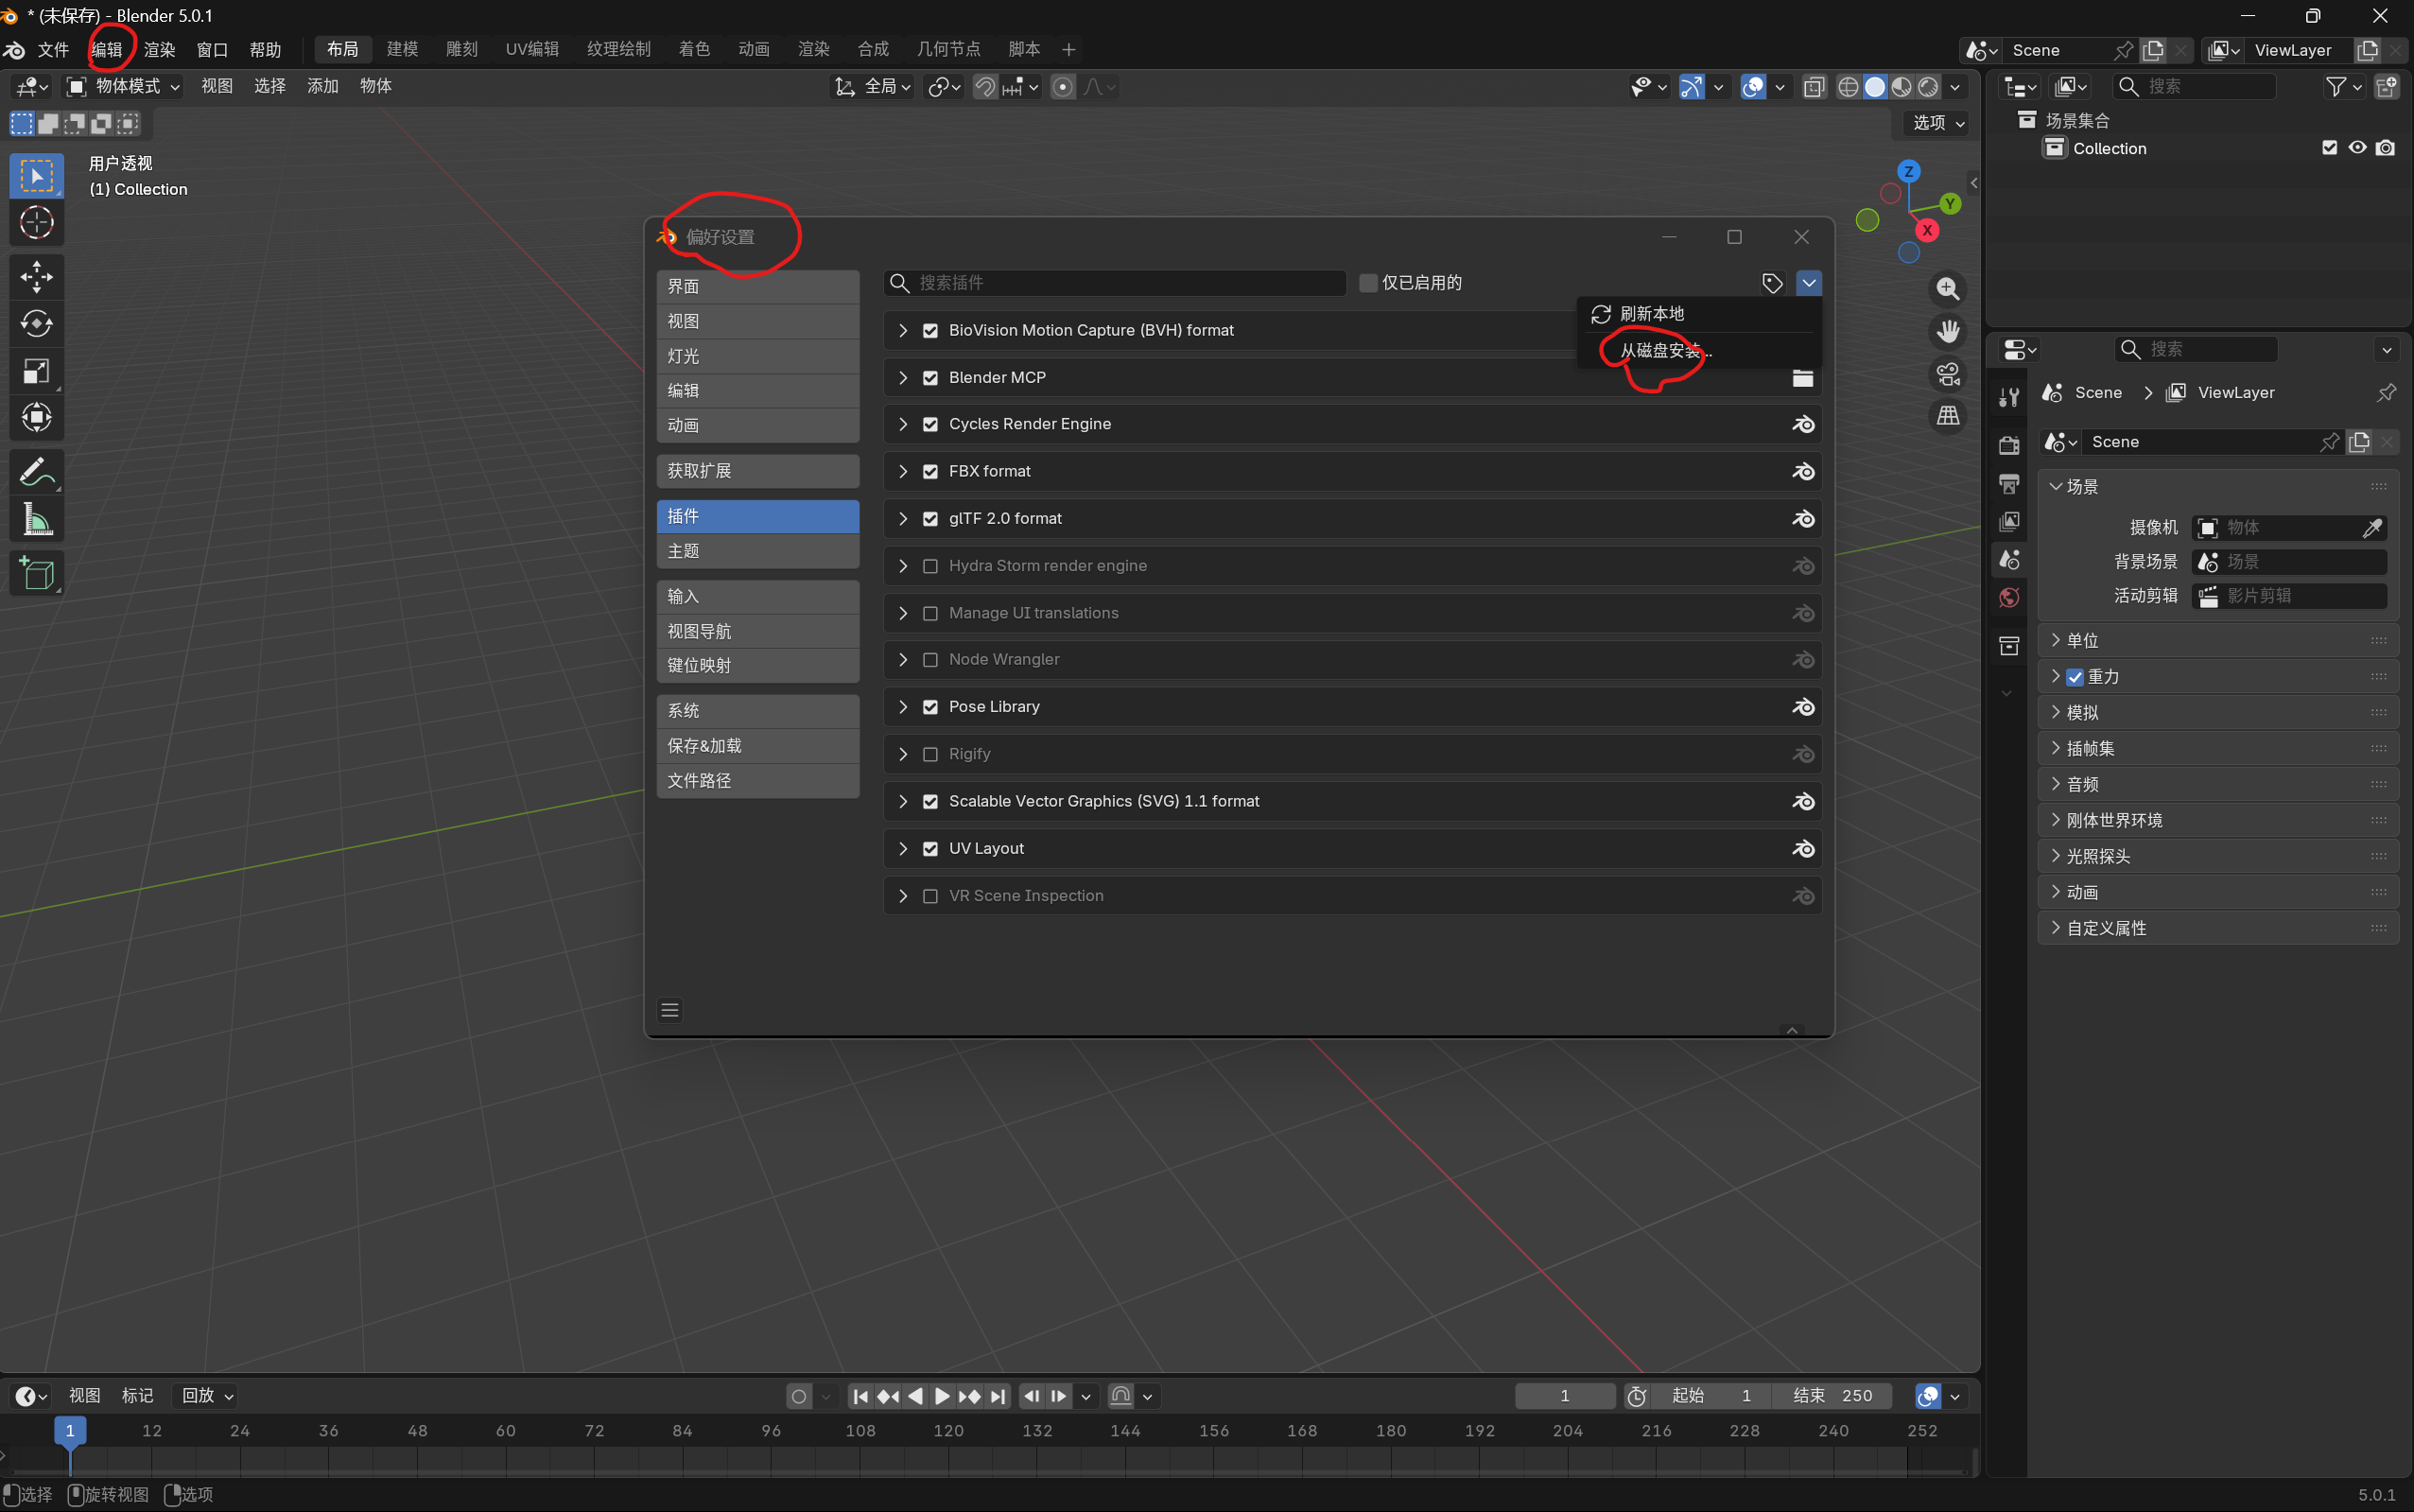Image resolution: width=2414 pixels, height=1512 pixels.
Task: Hide Collection in viewport via eye icon
Action: pyautogui.click(x=2357, y=148)
